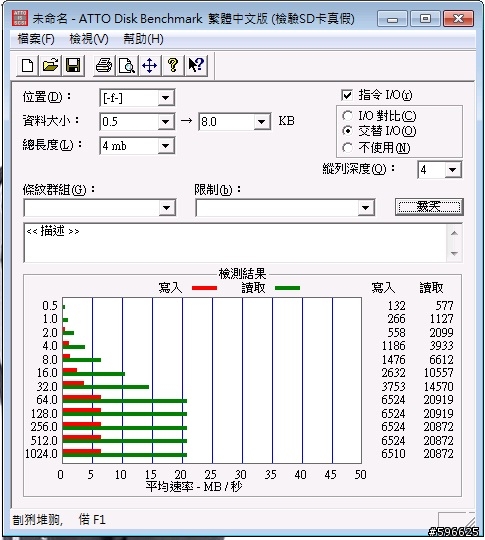Open print preview magnifier icon

click(126, 65)
